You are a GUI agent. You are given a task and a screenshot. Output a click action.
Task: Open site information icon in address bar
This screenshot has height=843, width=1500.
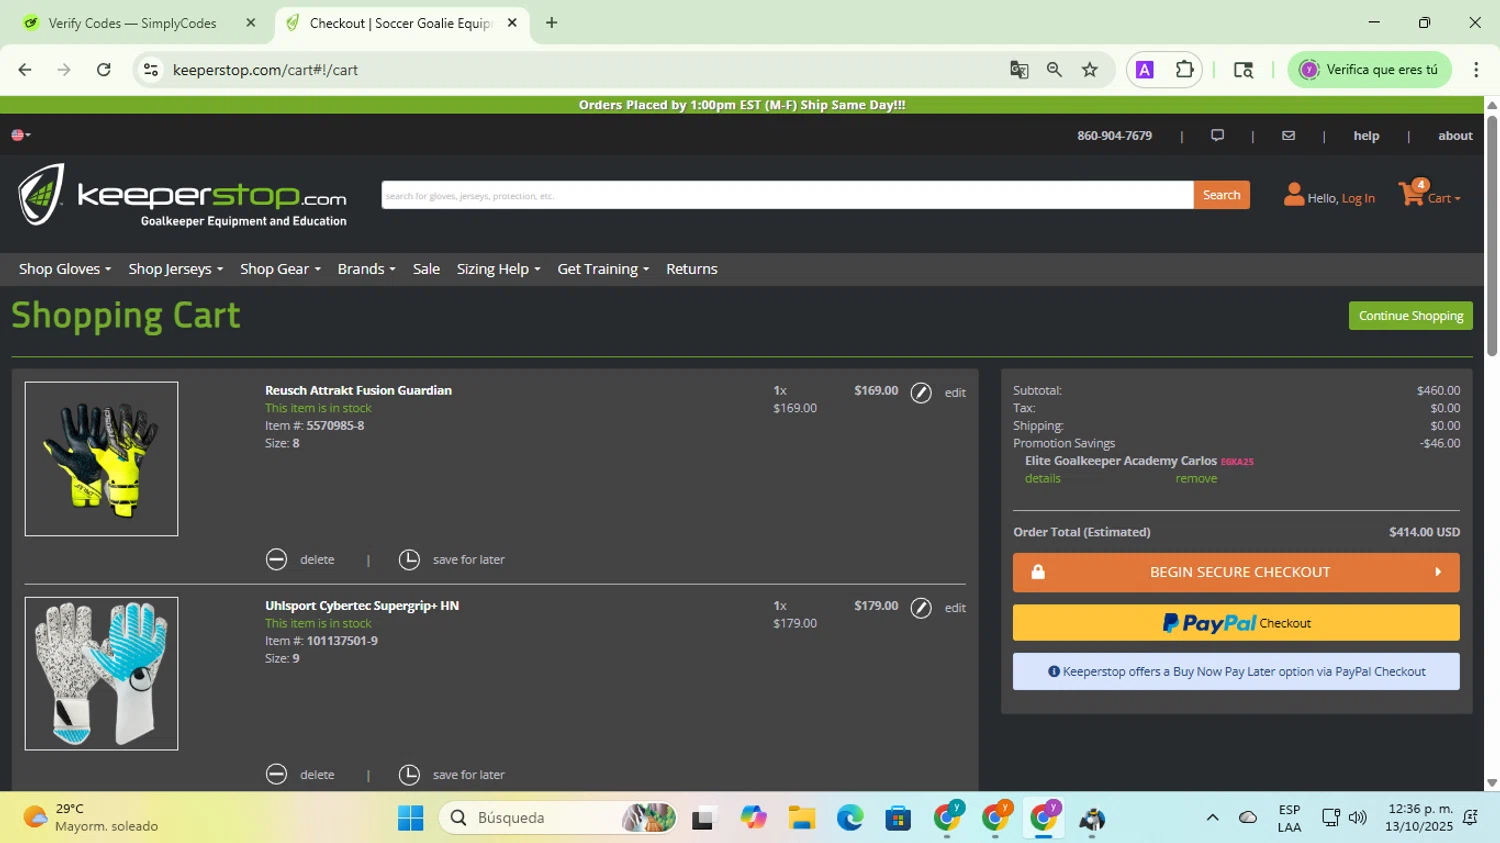click(151, 70)
